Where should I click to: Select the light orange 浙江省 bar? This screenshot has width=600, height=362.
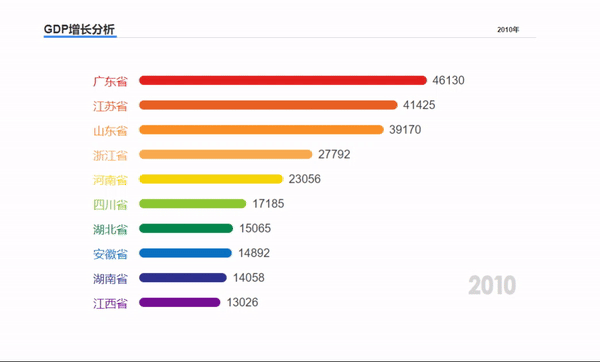[226, 154]
